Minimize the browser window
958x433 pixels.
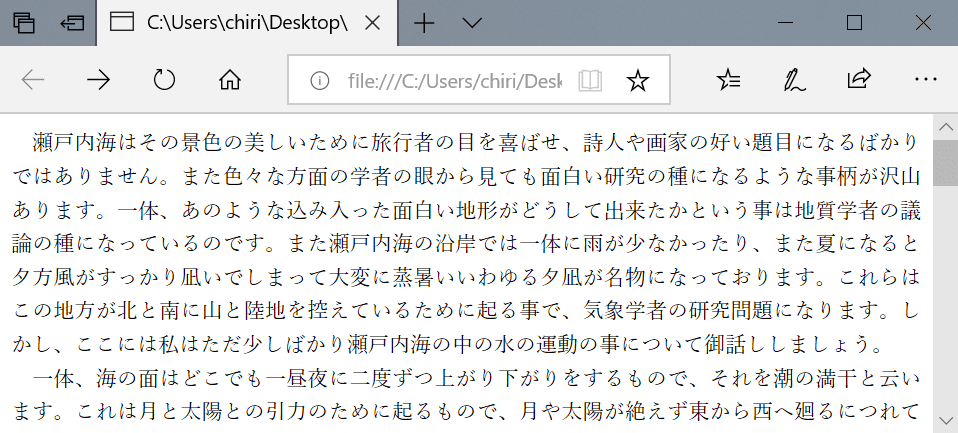coord(785,23)
